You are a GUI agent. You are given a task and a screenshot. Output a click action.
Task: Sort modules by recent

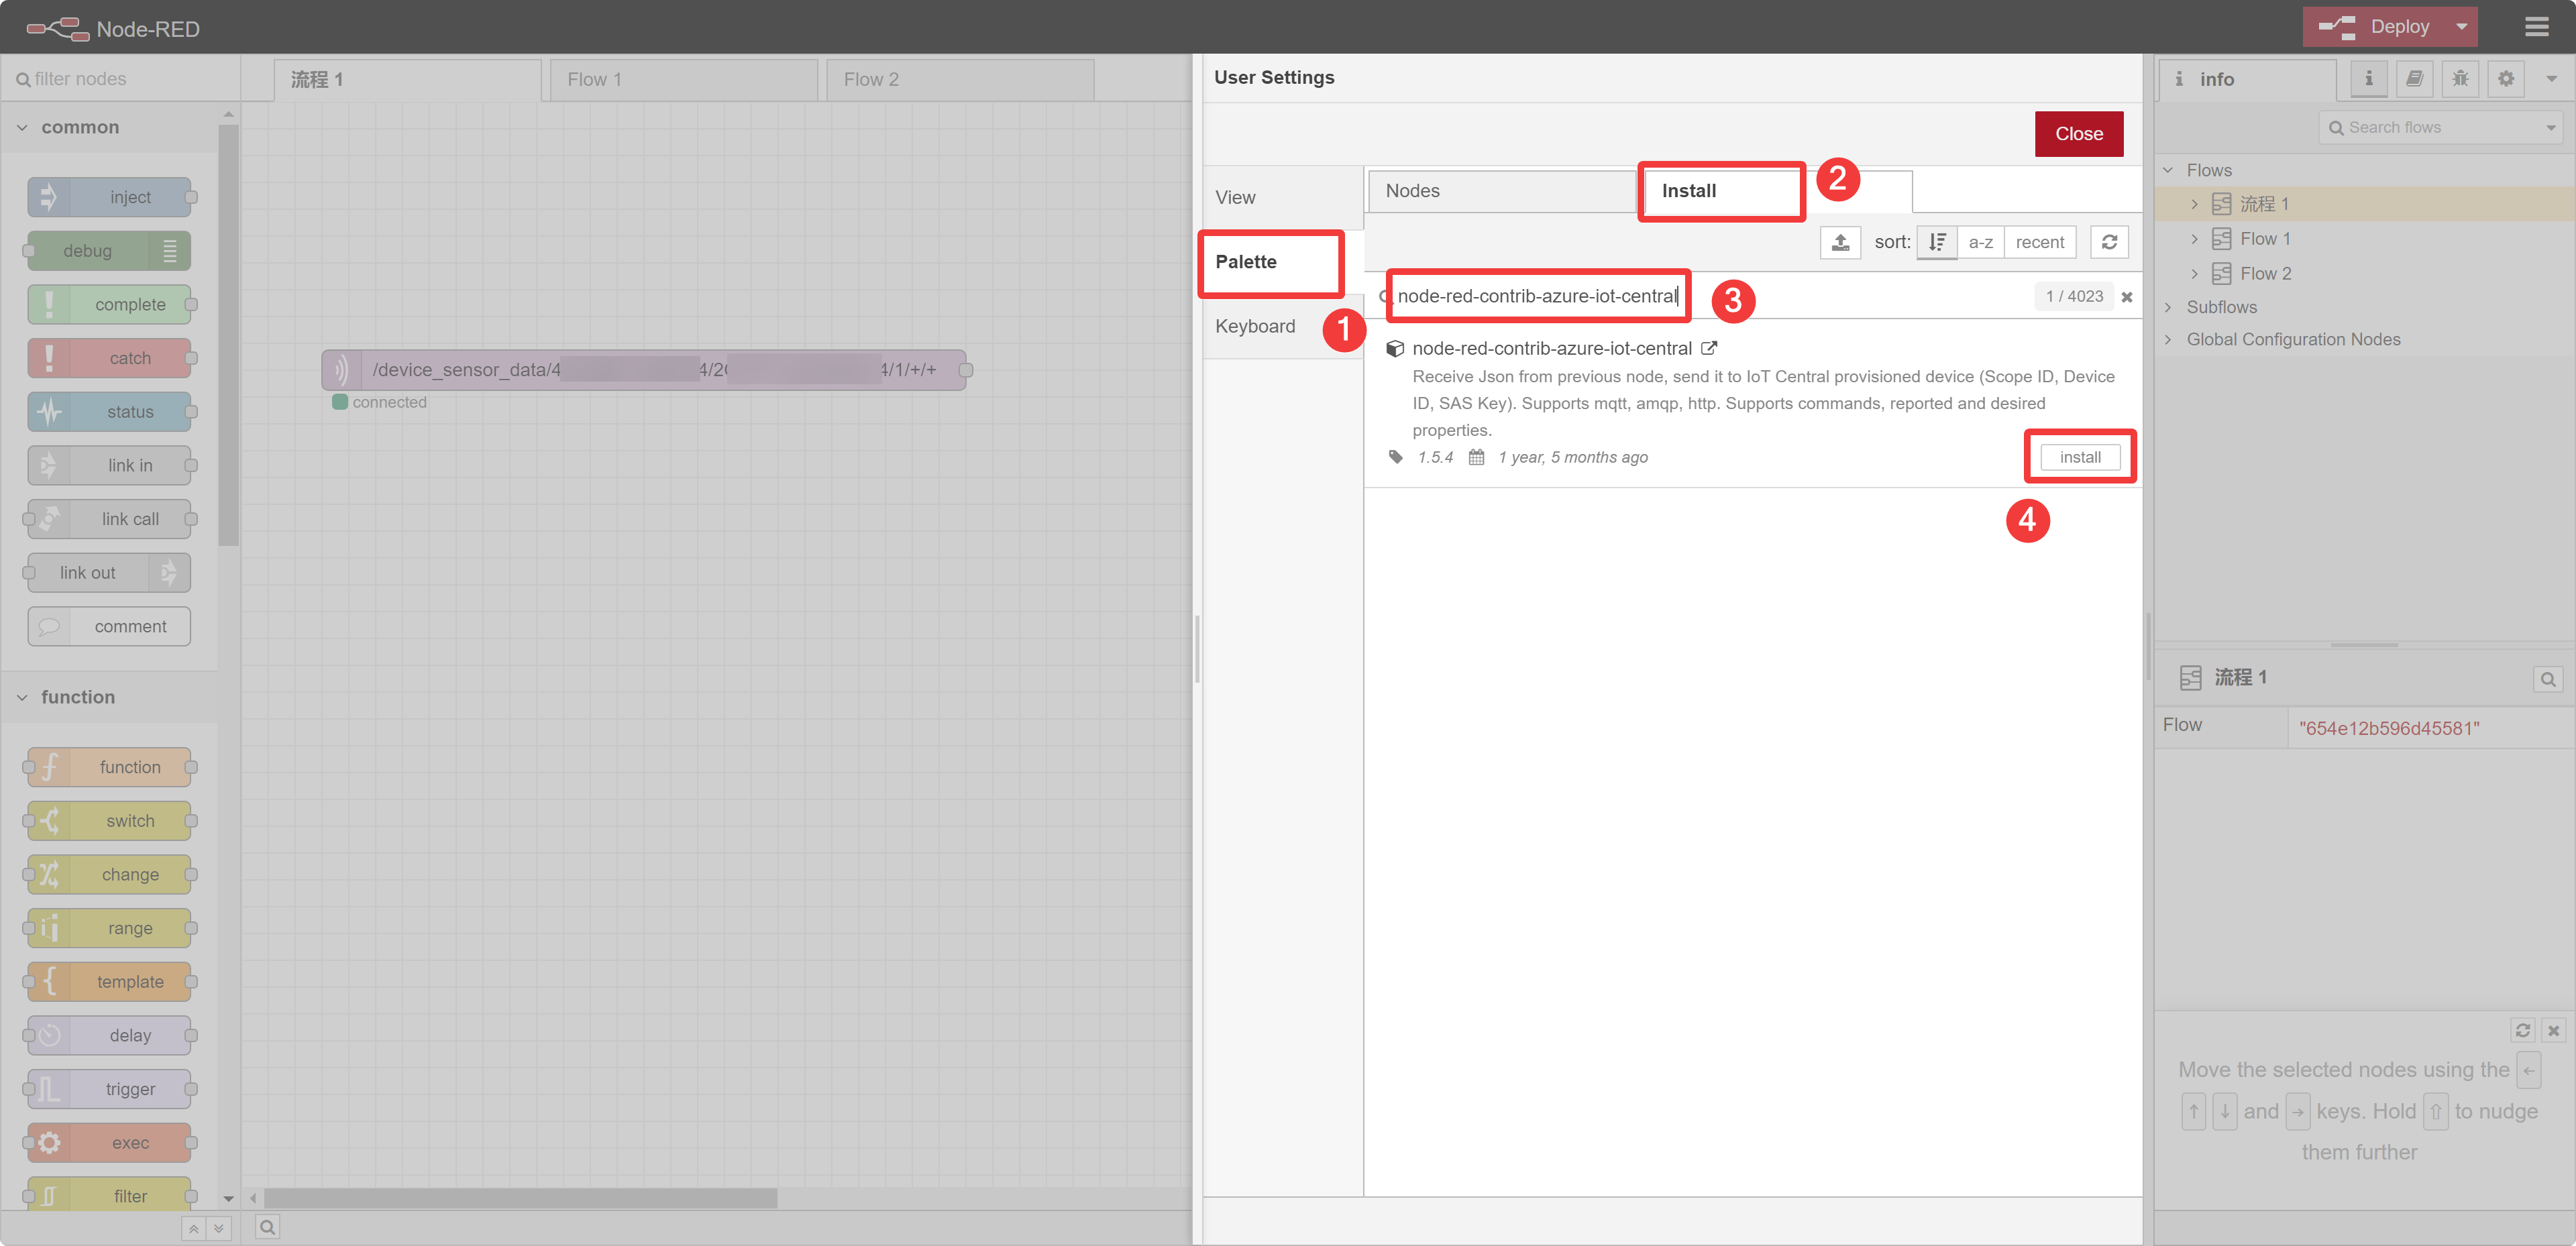click(x=2039, y=242)
